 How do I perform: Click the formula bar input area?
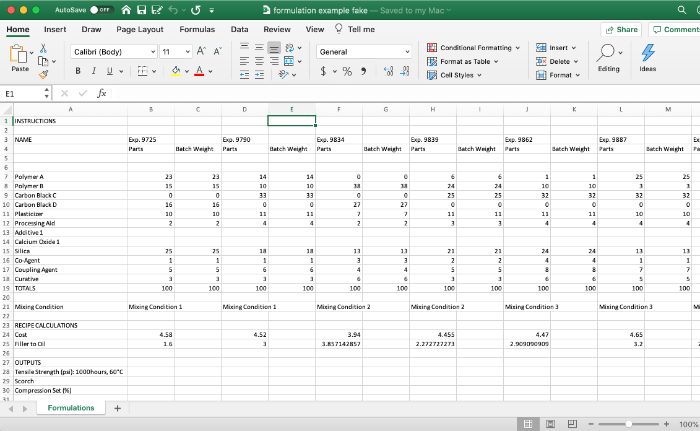point(404,93)
